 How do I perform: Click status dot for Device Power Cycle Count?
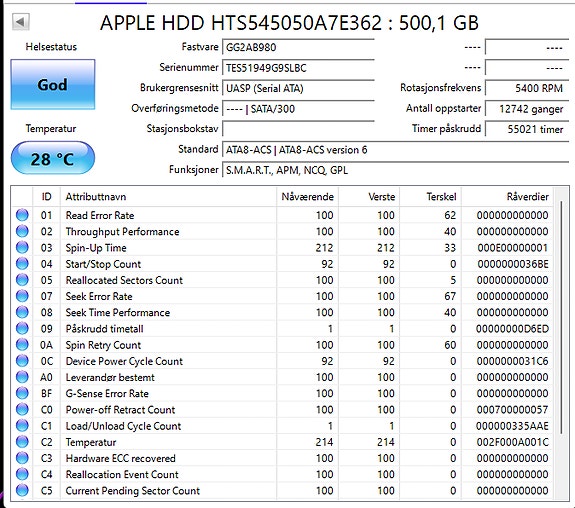(22, 361)
